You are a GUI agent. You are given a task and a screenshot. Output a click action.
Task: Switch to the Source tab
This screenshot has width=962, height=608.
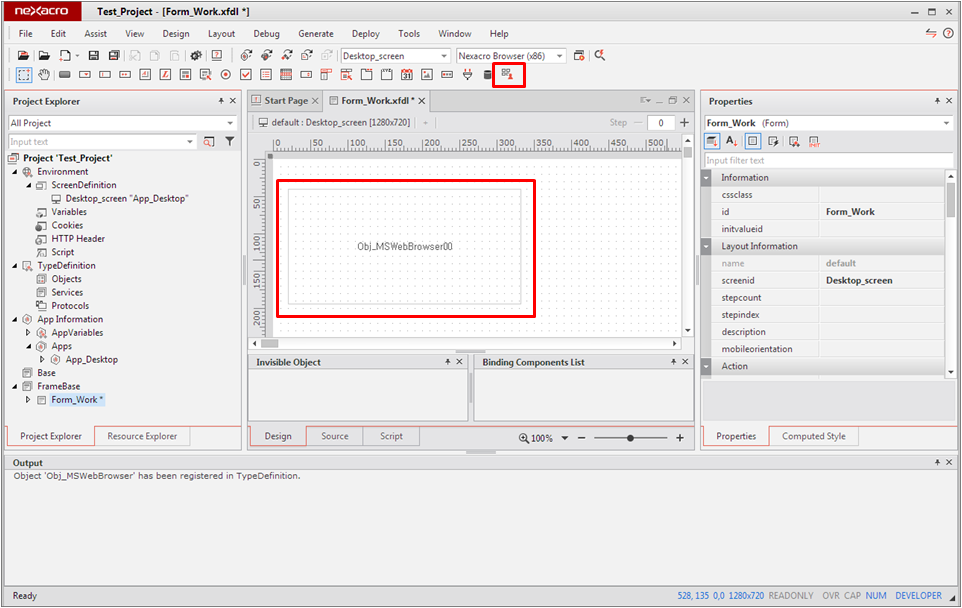pos(335,436)
